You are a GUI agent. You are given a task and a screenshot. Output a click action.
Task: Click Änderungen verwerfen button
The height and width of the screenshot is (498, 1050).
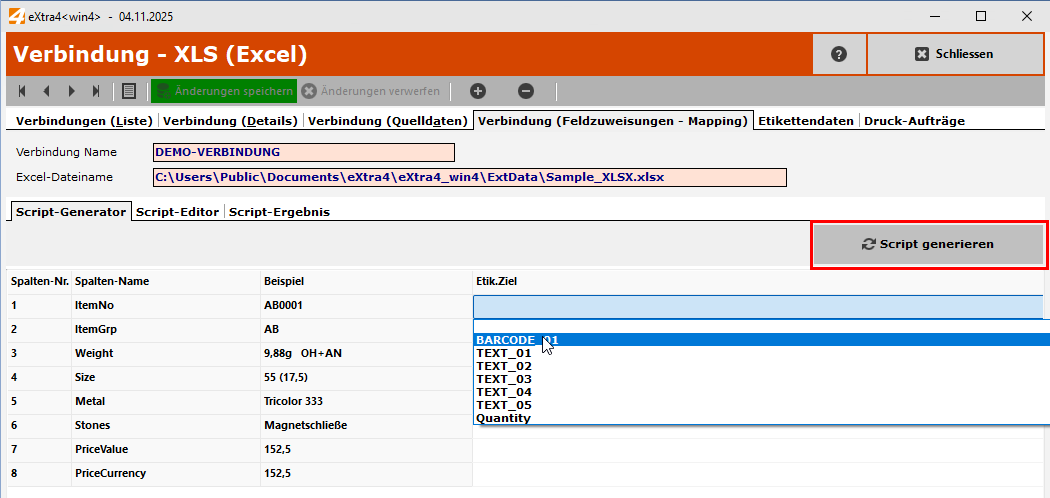[x=371, y=91]
